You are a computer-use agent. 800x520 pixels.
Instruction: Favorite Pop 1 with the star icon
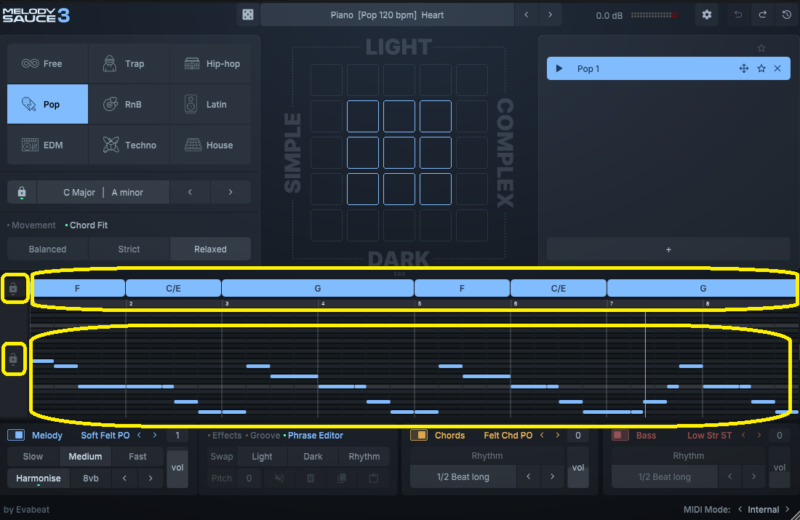coord(761,68)
